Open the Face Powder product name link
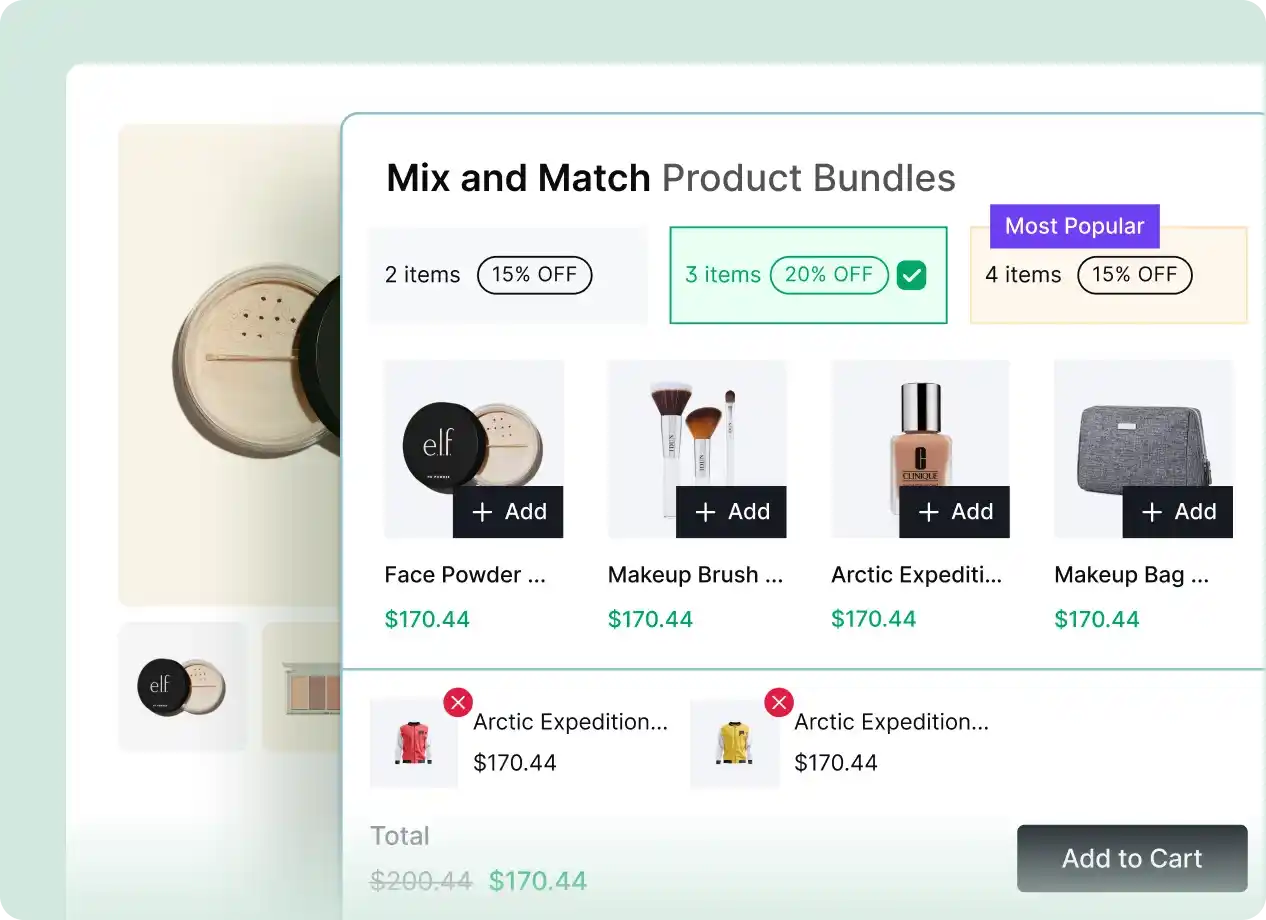 pyautogui.click(x=465, y=574)
